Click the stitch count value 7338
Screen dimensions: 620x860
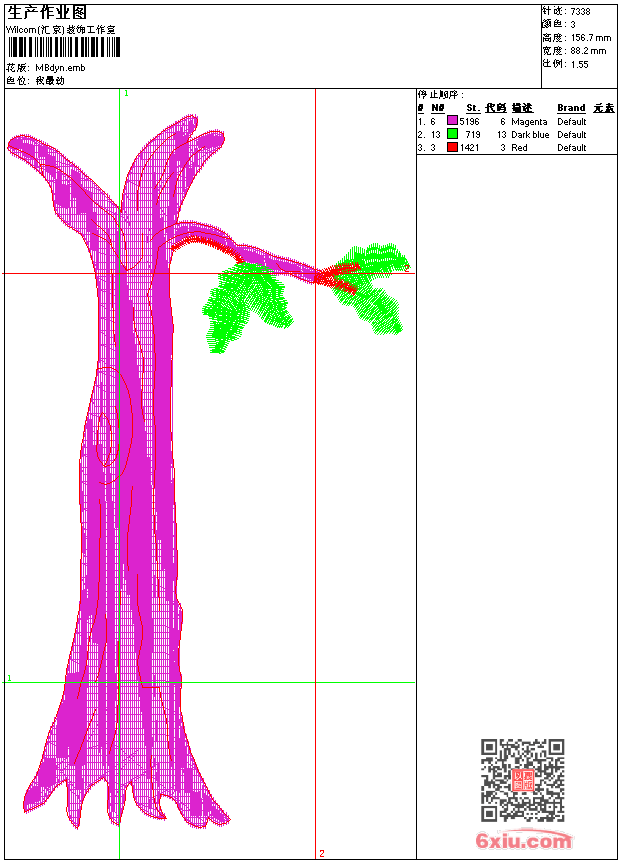580,11
